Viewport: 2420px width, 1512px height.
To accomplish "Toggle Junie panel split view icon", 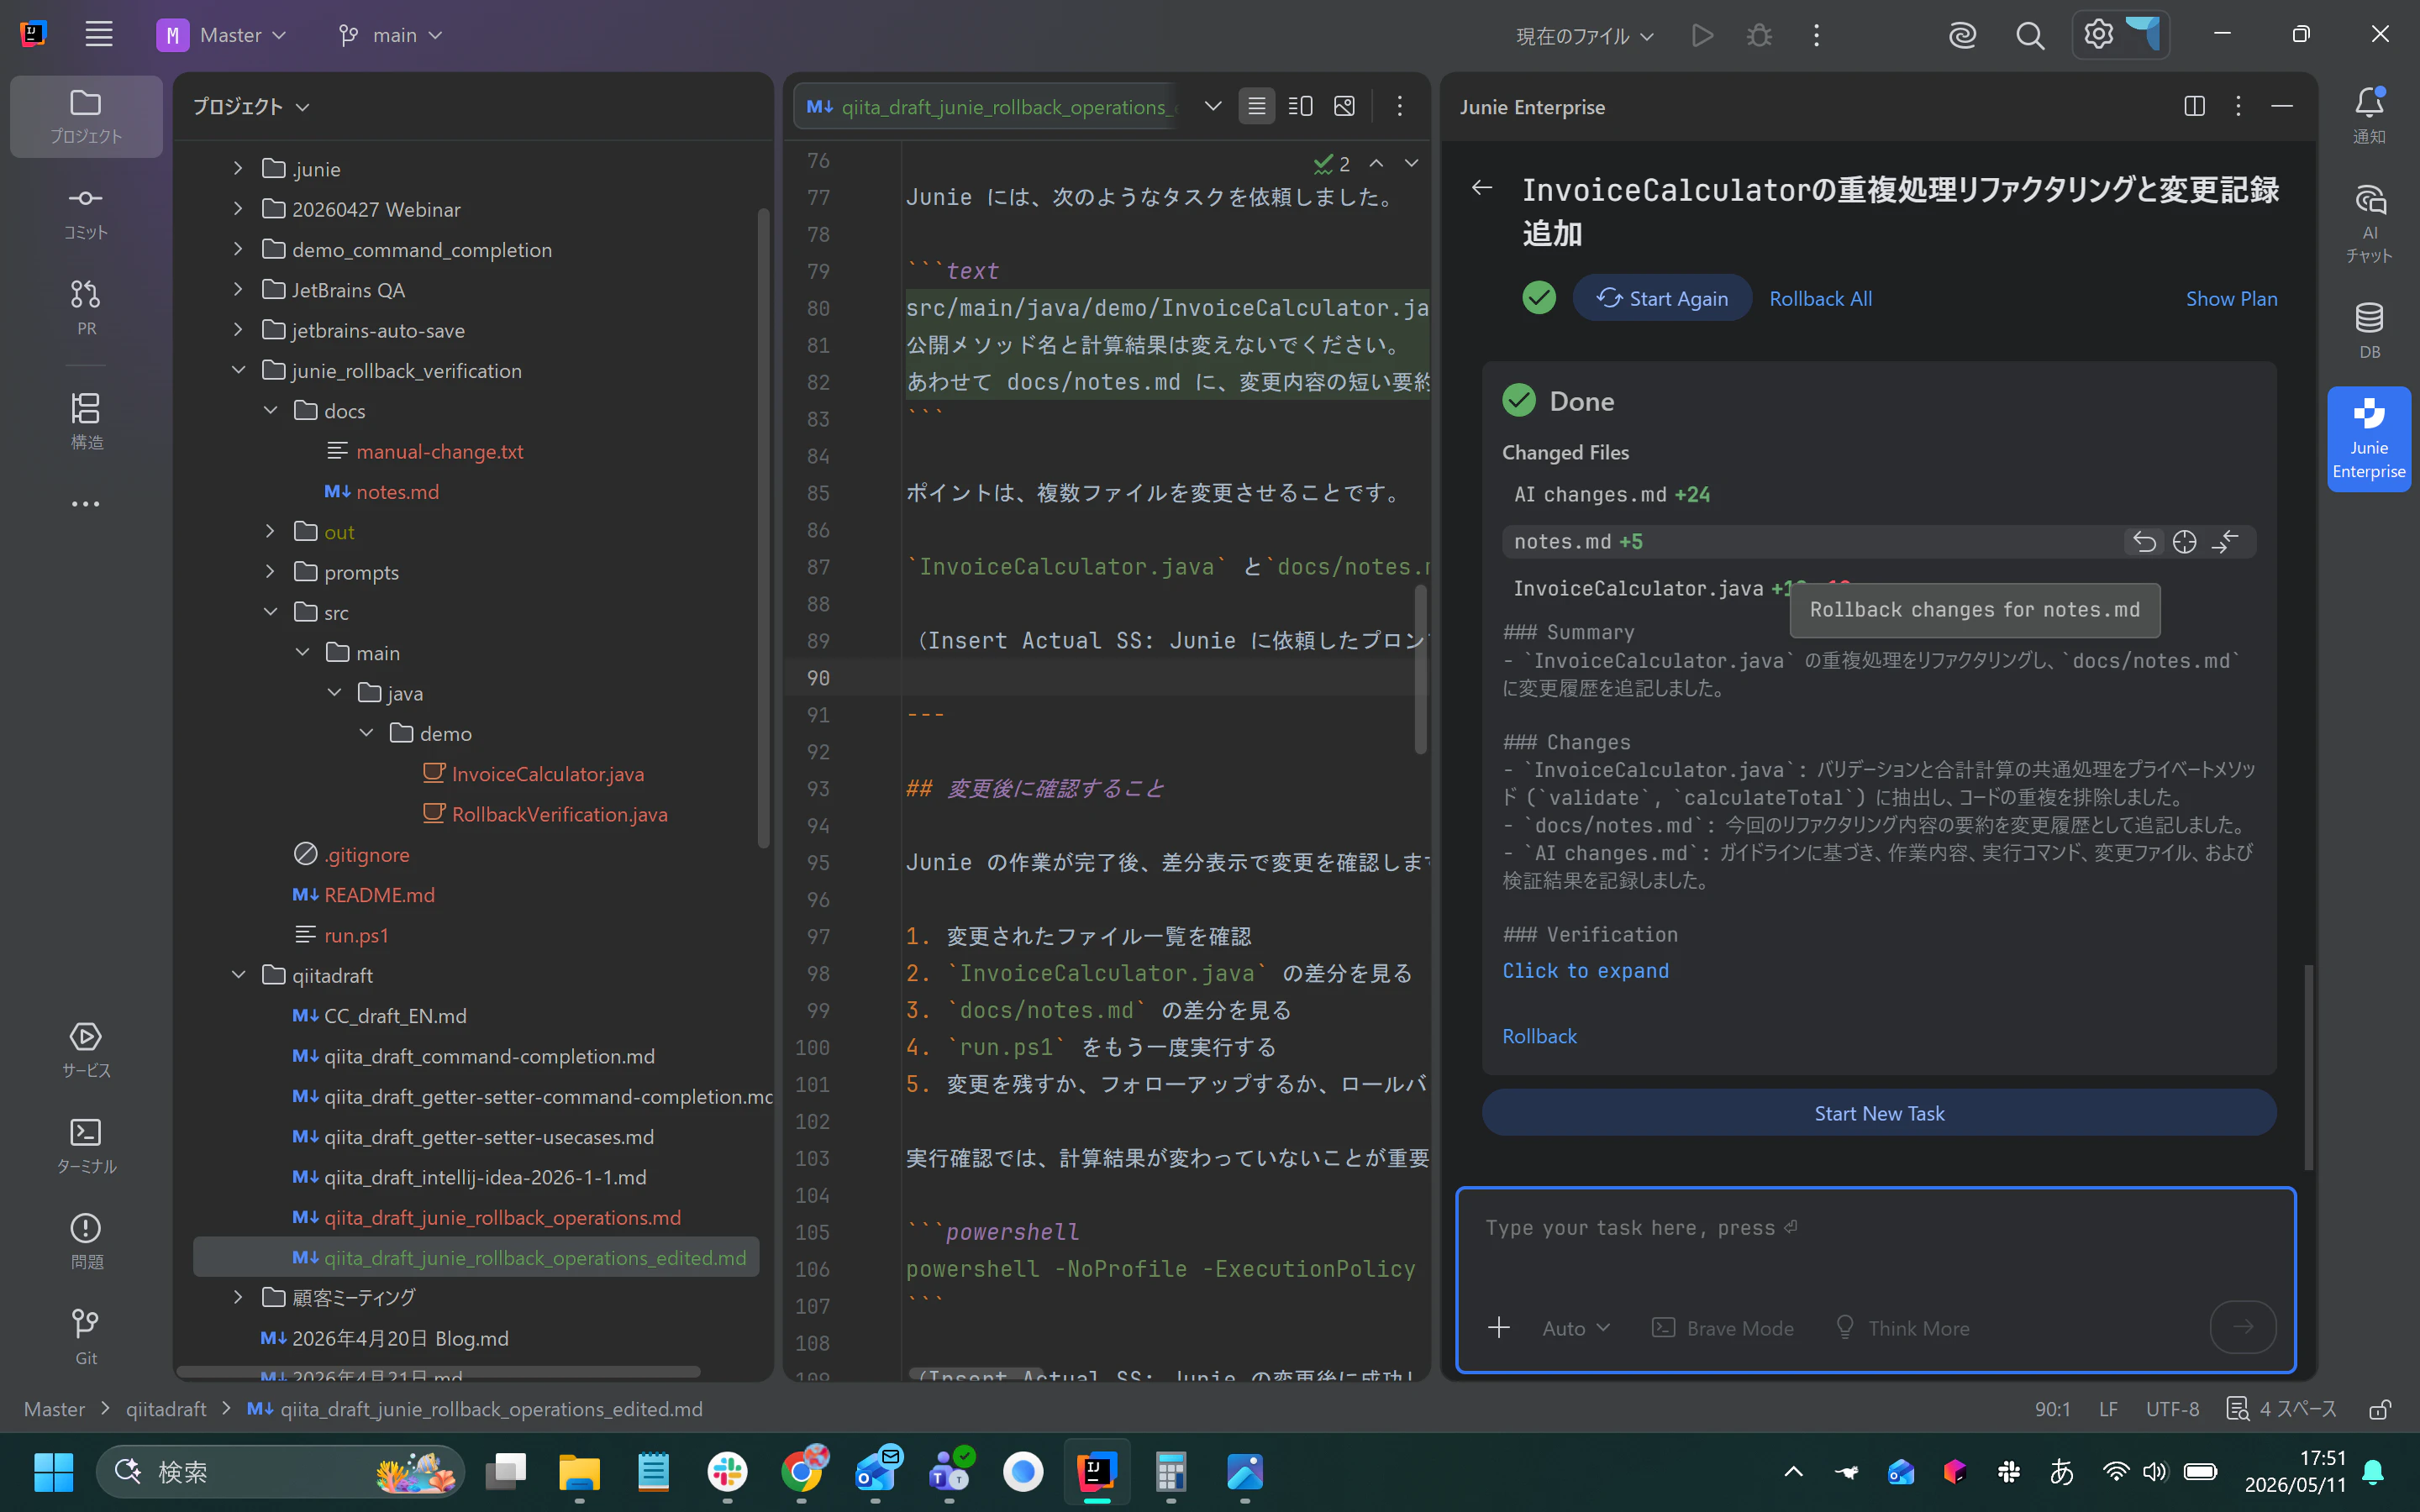I will [x=2194, y=106].
